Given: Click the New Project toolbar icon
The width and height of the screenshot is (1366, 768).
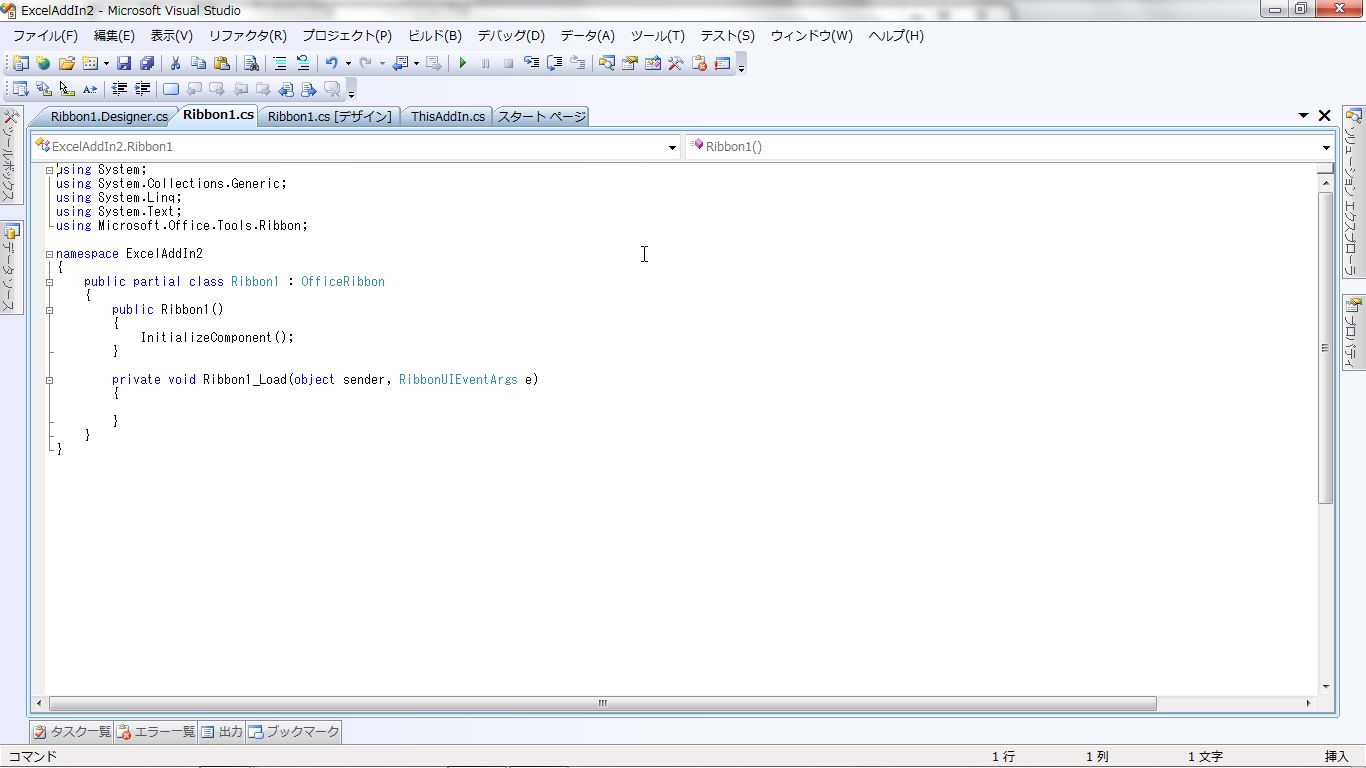Looking at the screenshot, I should coord(19,63).
